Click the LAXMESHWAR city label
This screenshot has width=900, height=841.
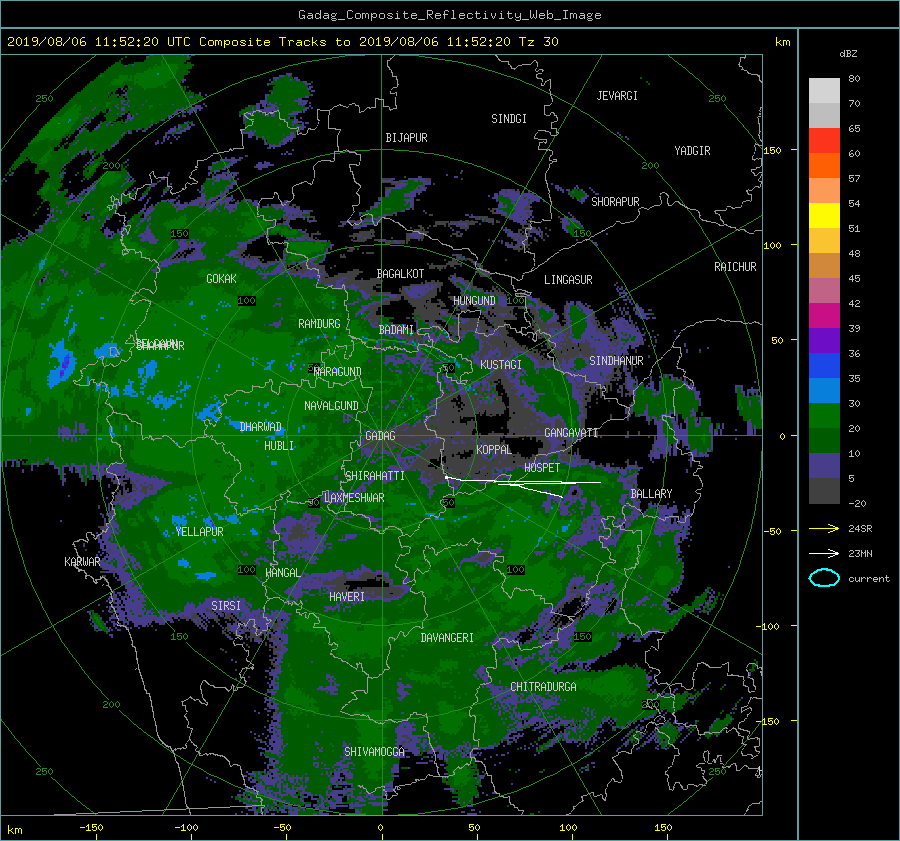(354, 498)
